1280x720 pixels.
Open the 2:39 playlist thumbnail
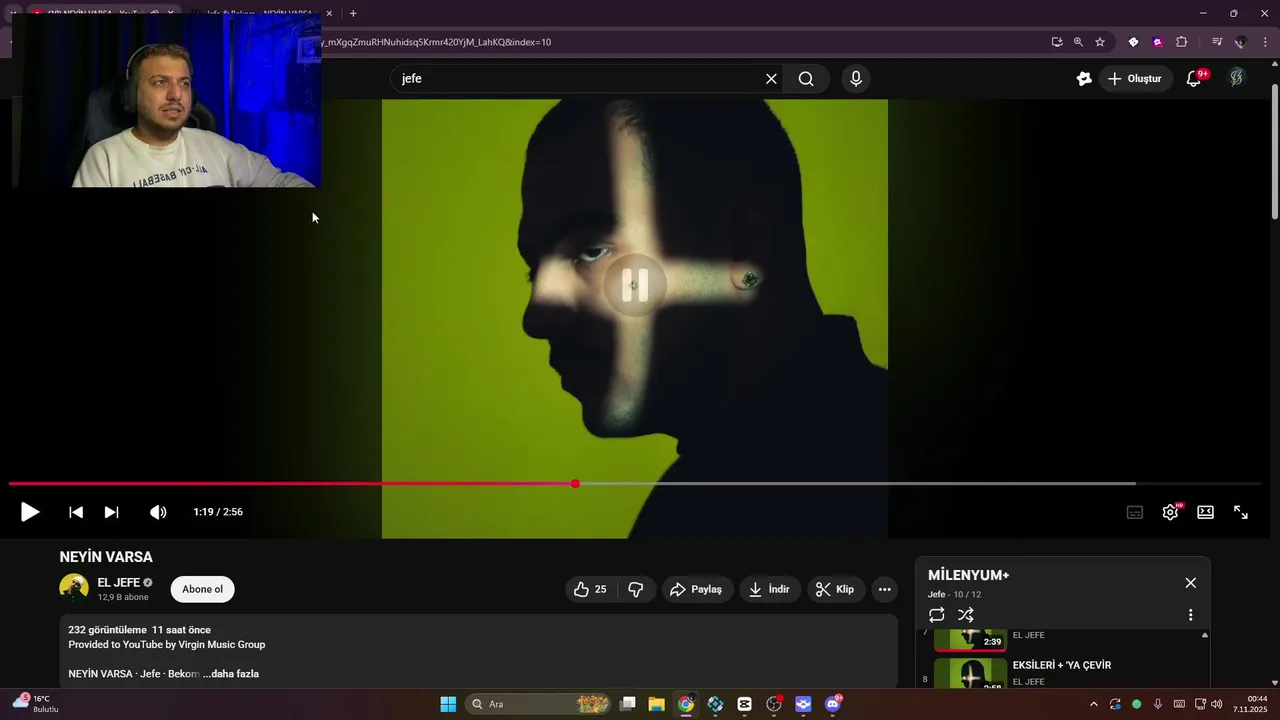(x=970, y=639)
